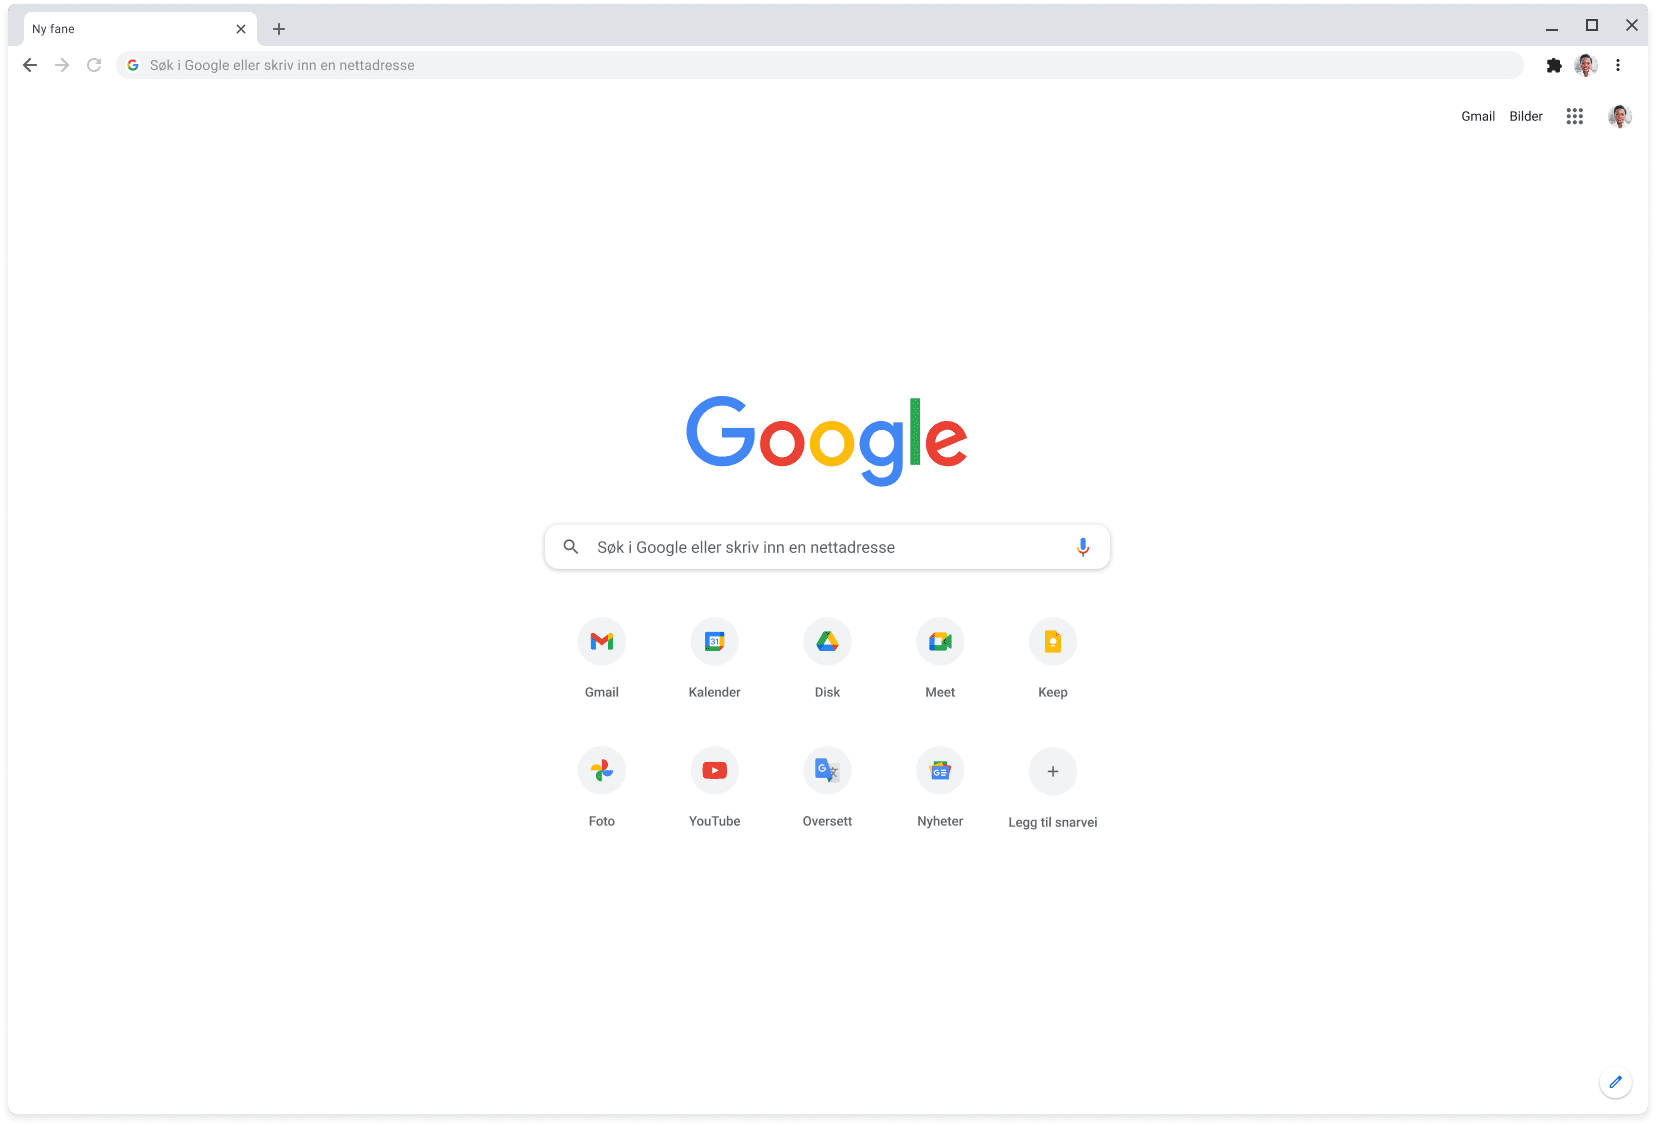Screen dimensions: 1656x1126
Task: Open the Chrome three-dot menu
Action: [x=1618, y=65]
